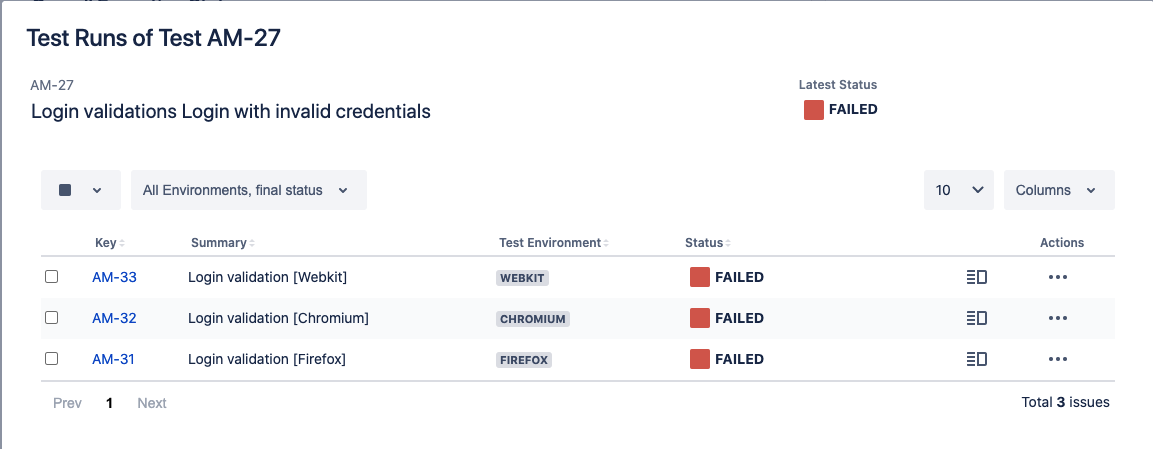
Task: Tick the checkbox for AM-33 row
Action: point(51,276)
